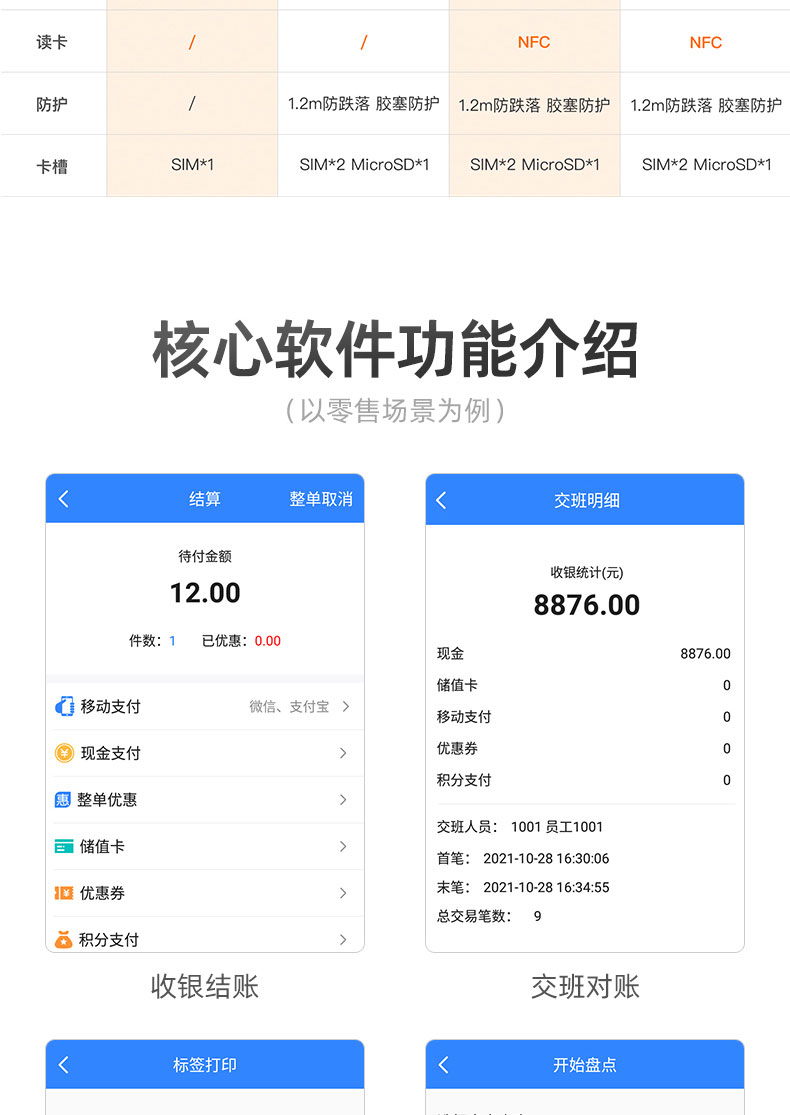Go back from the 开始盘点 screen

pos(444,1065)
